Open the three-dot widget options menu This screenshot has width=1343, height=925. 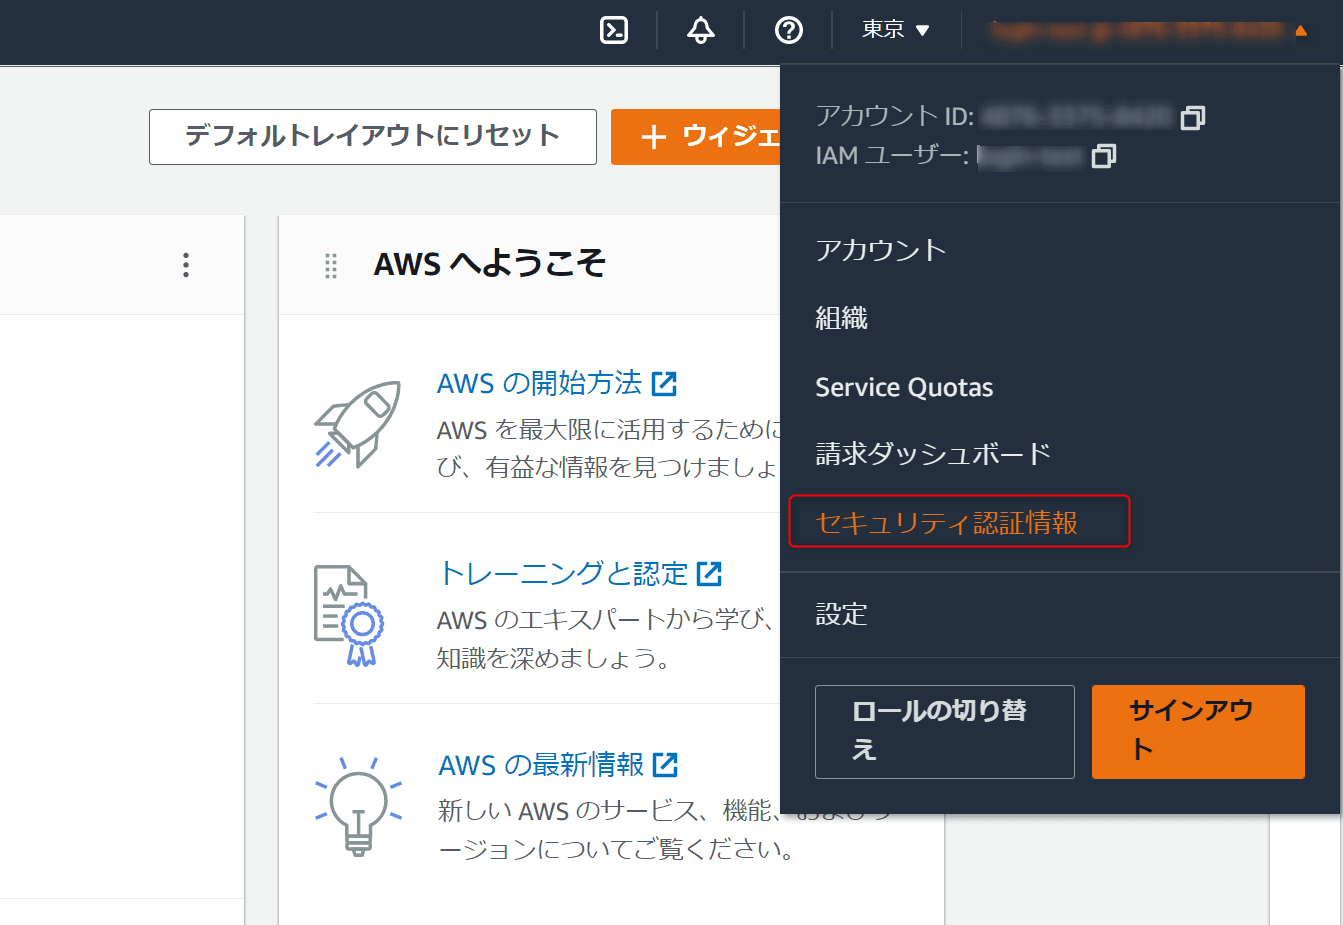[x=186, y=265]
